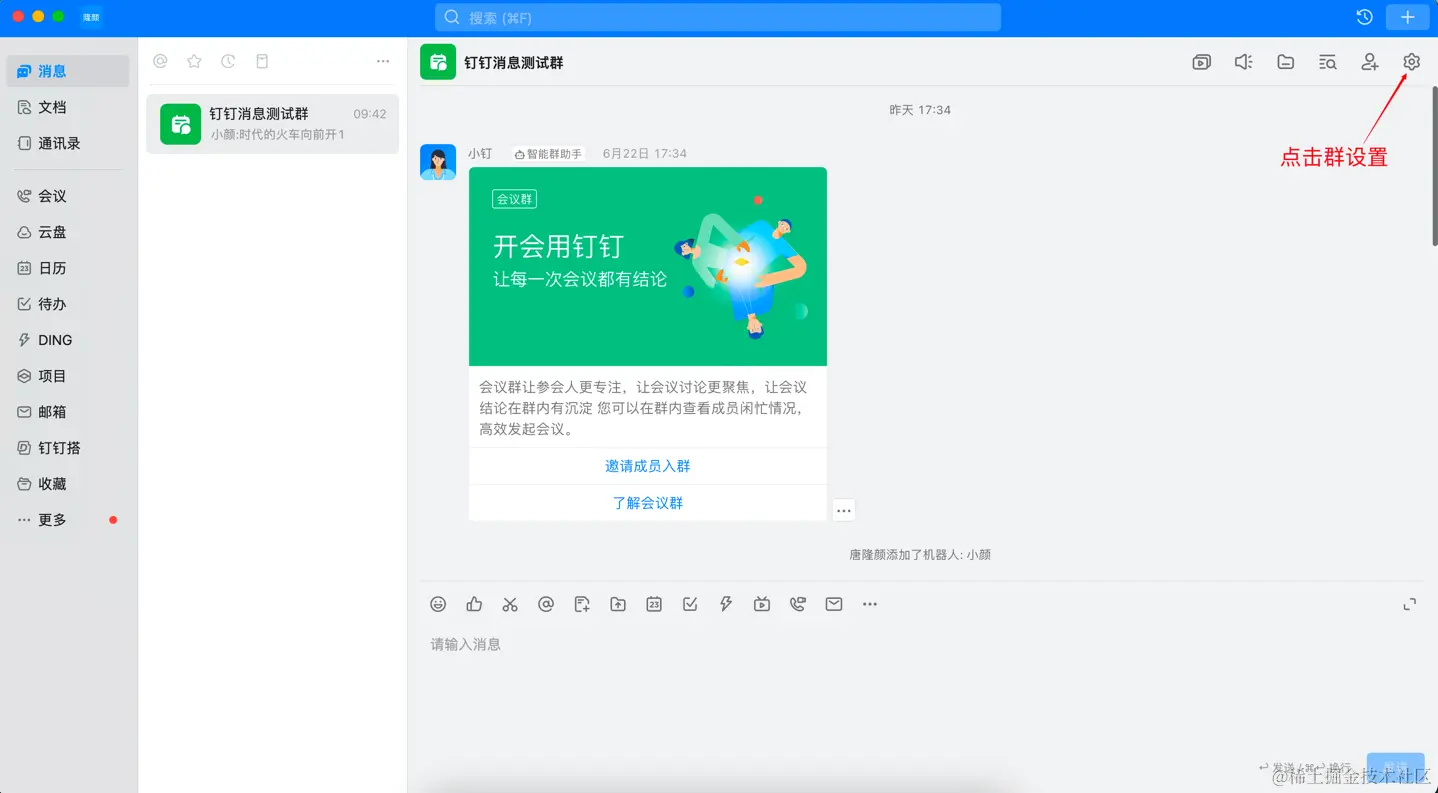Image resolution: width=1438 pixels, height=793 pixels.
Task: Open 项目 in sidebar
Action: coord(68,376)
